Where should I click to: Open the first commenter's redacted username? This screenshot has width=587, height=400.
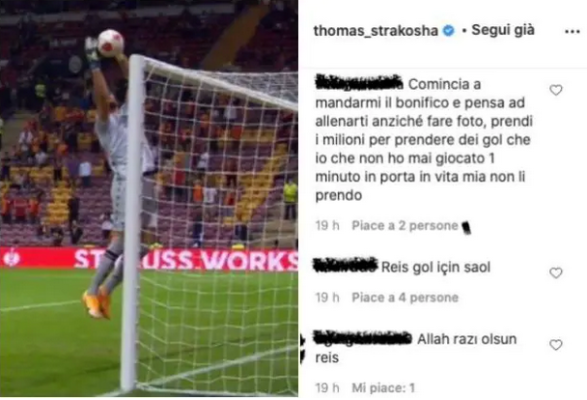[359, 83]
